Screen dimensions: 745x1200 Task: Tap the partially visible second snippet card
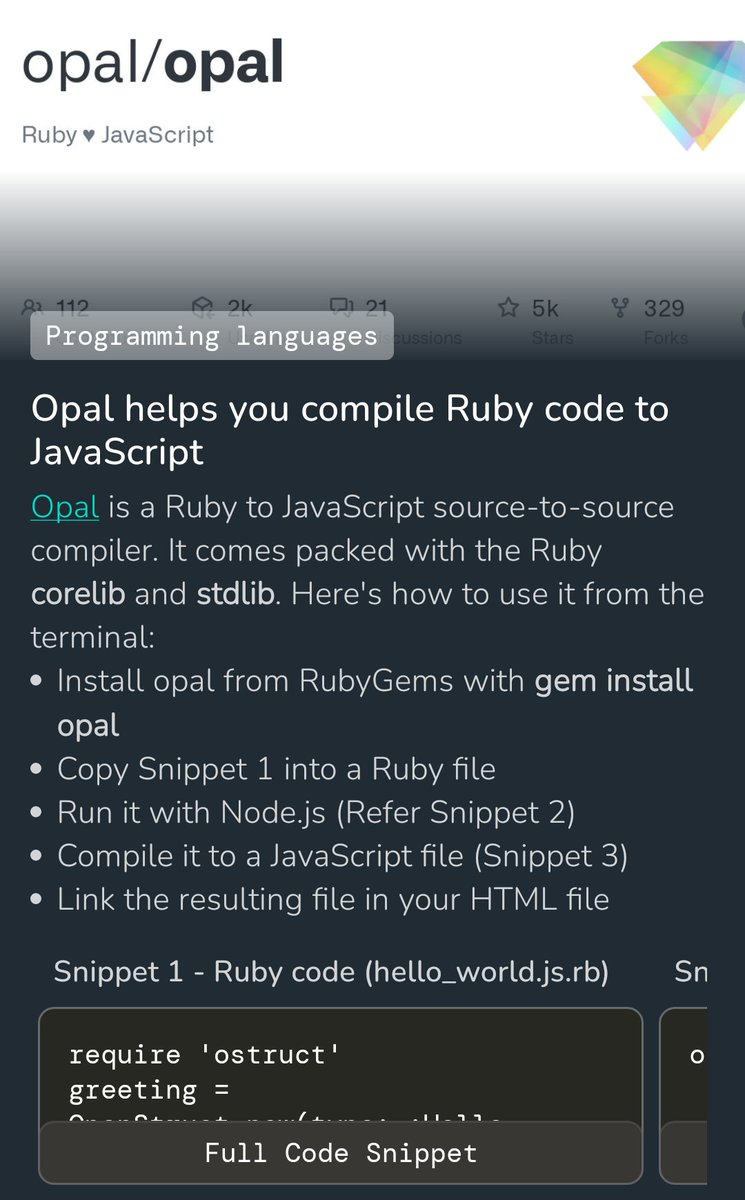click(x=684, y=1095)
